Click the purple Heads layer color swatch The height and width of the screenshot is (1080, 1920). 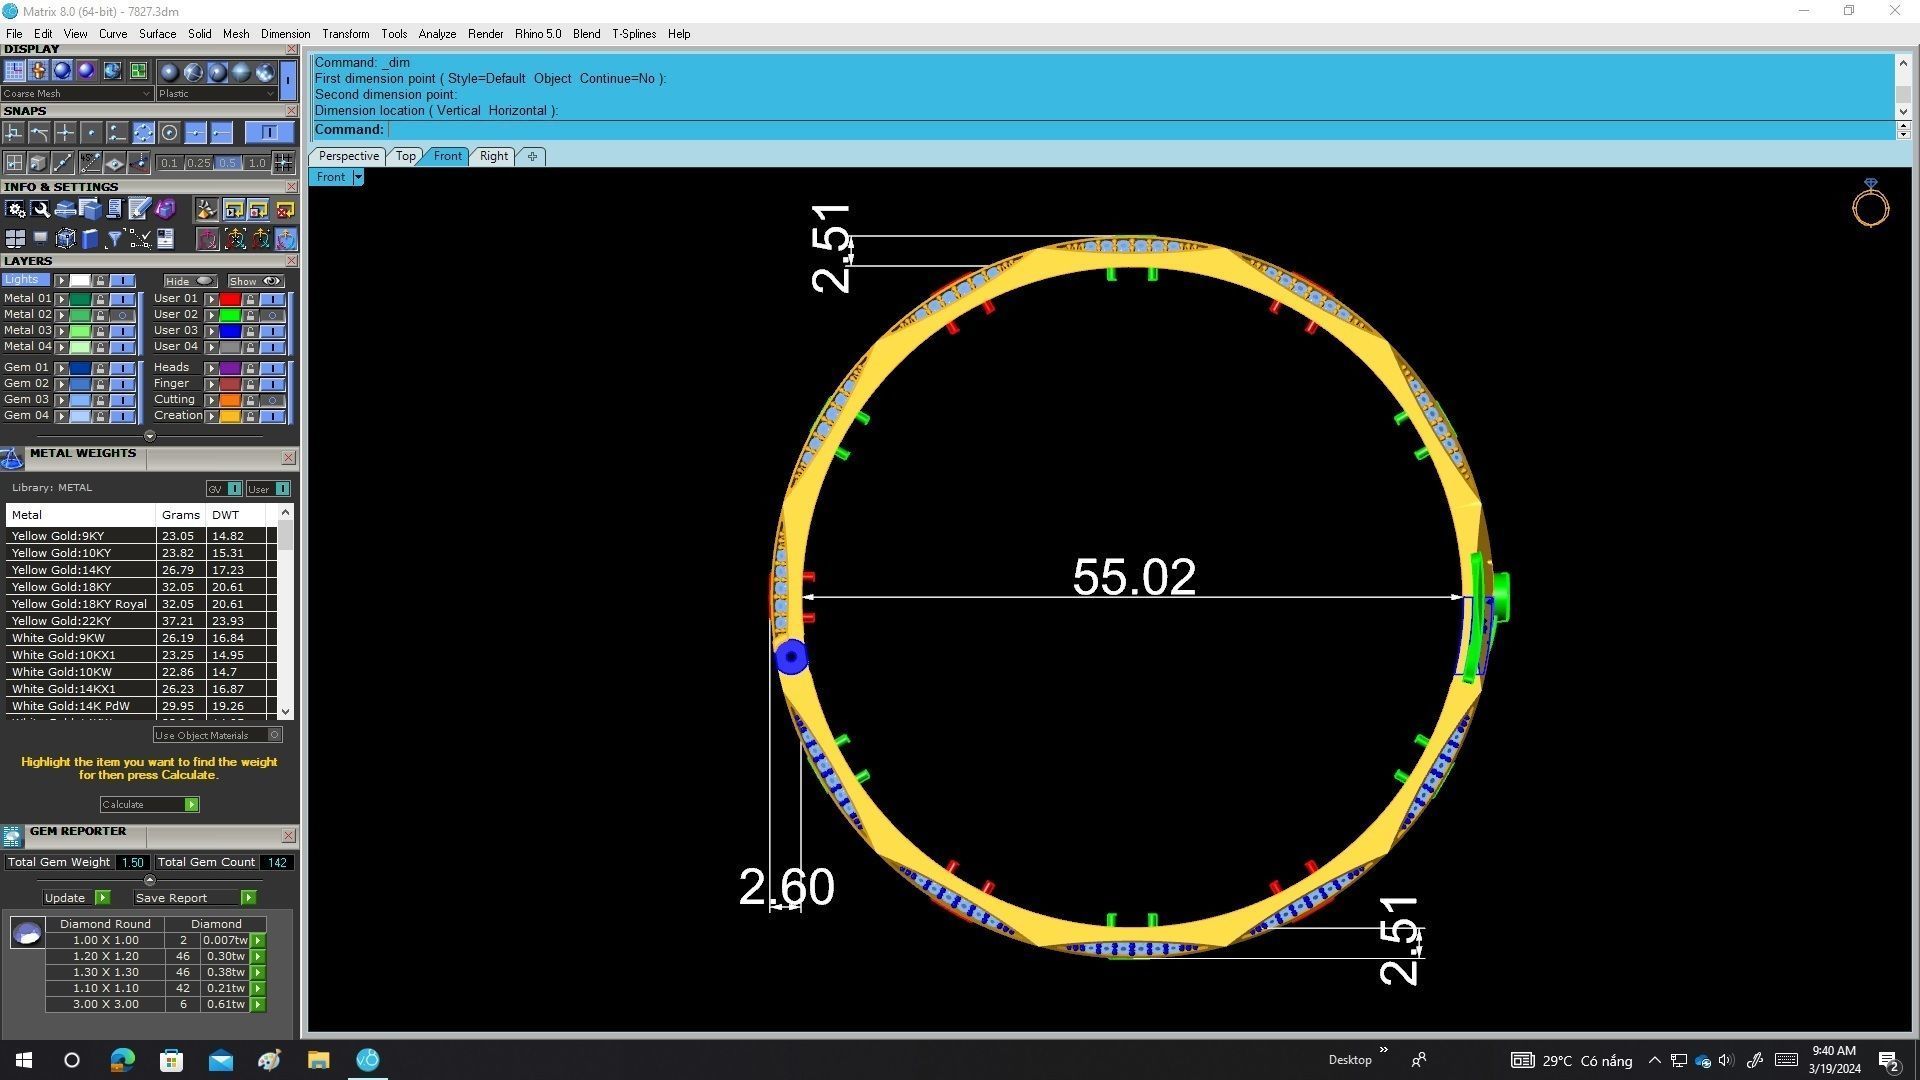click(230, 368)
